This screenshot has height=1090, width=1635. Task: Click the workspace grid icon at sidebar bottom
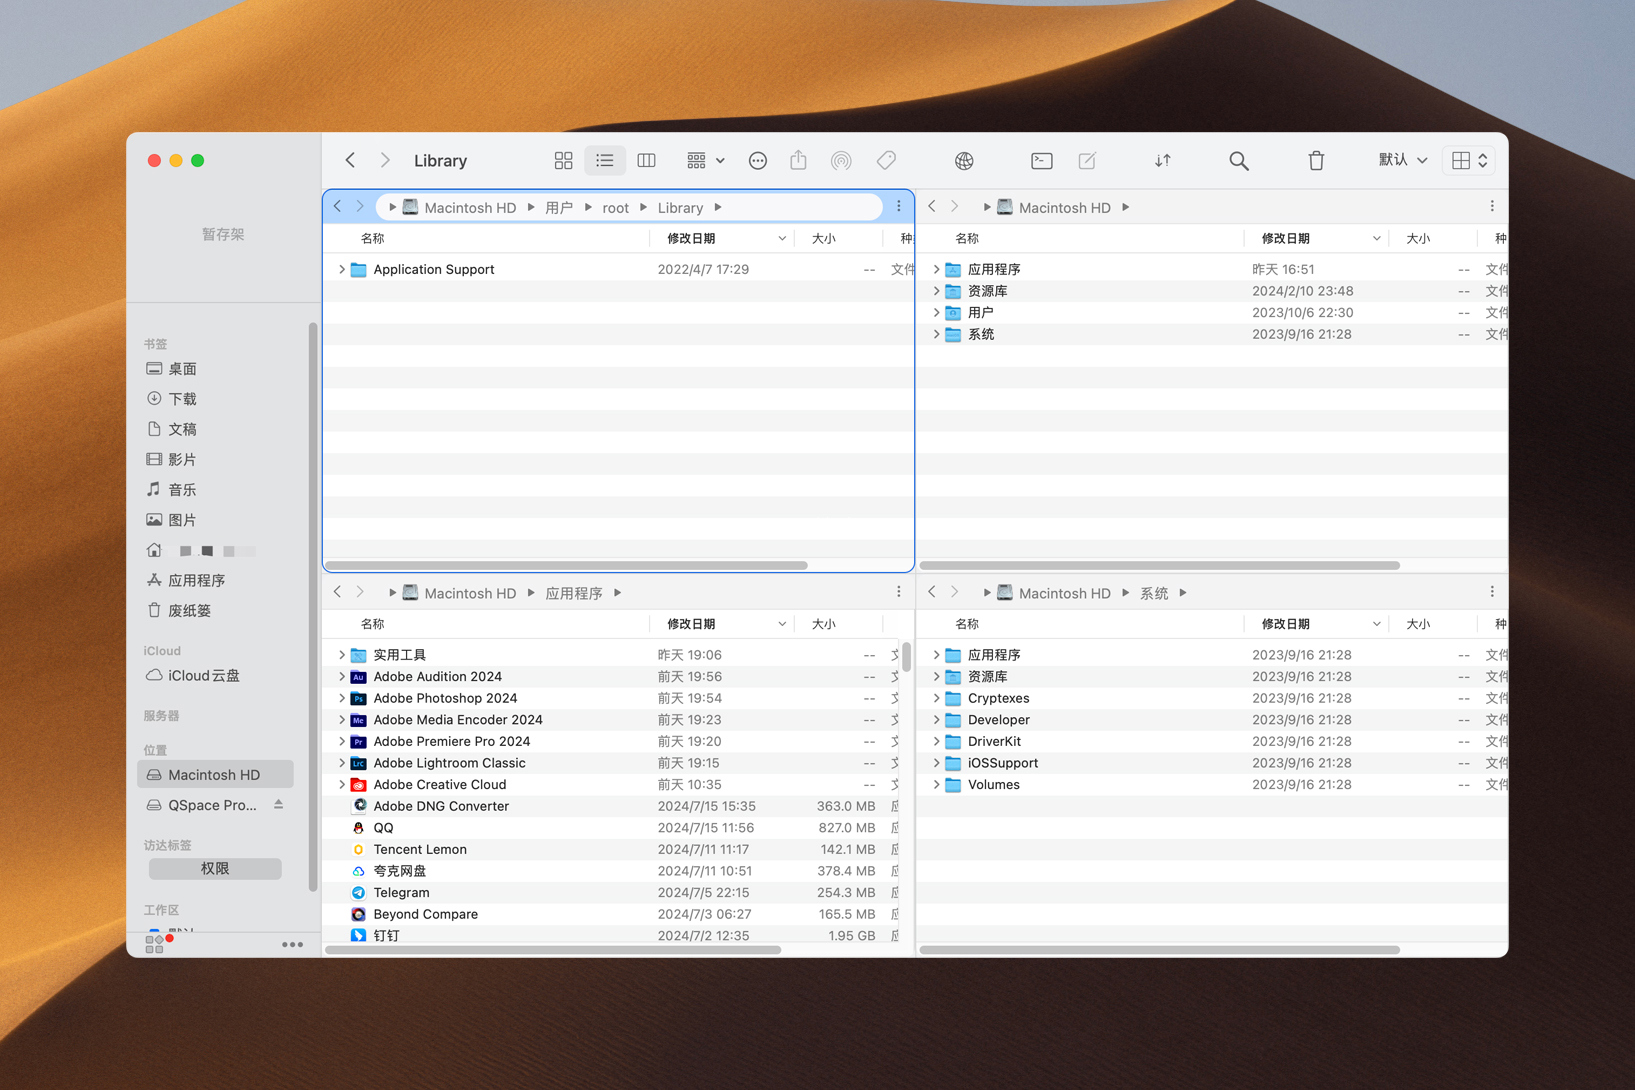point(155,944)
